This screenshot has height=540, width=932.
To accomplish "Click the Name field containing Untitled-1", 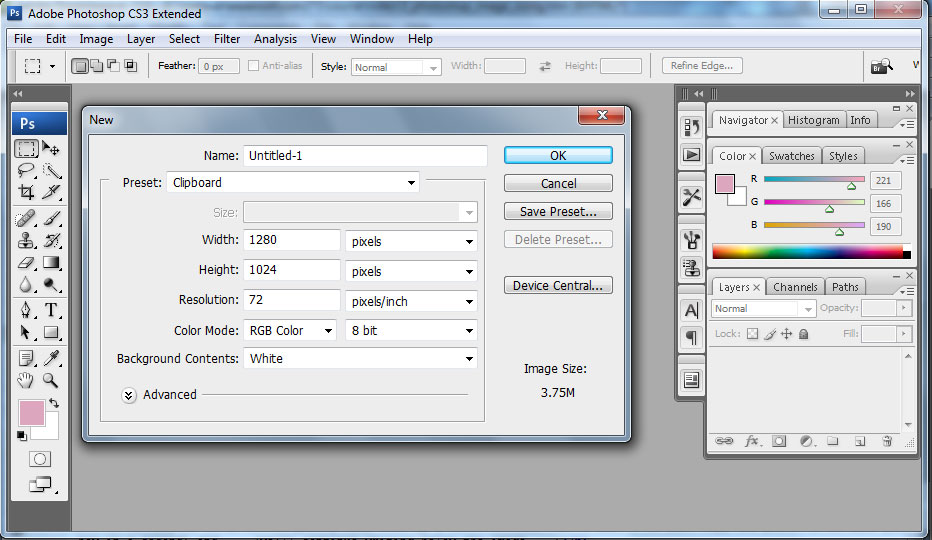I will tap(364, 156).
